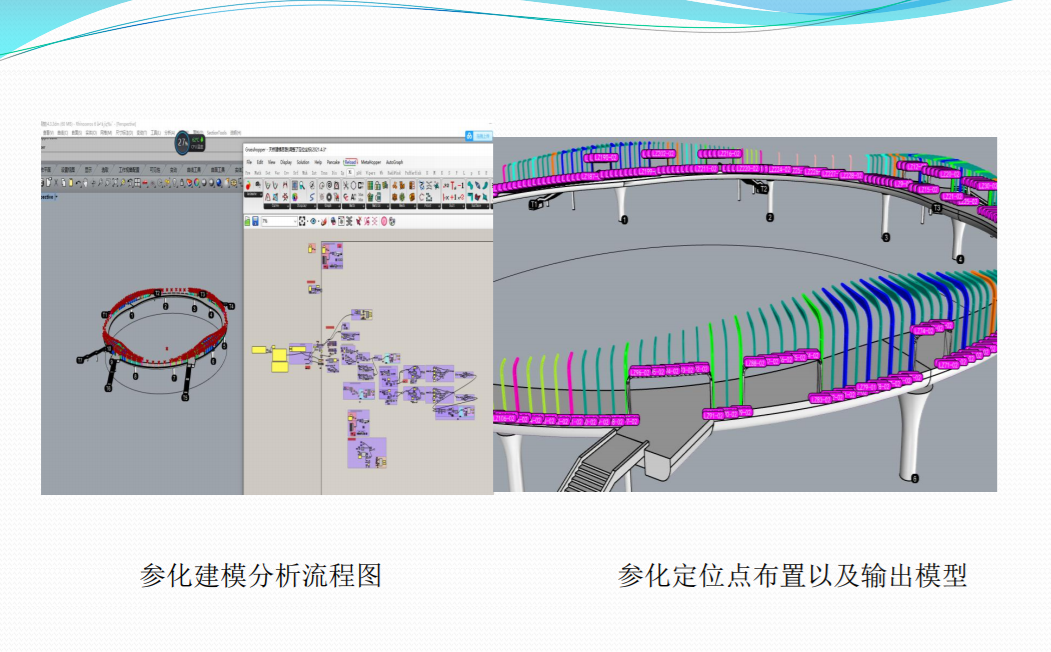Open Grasshopper's Edit menu
The height and width of the screenshot is (652, 1051).
[259, 162]
